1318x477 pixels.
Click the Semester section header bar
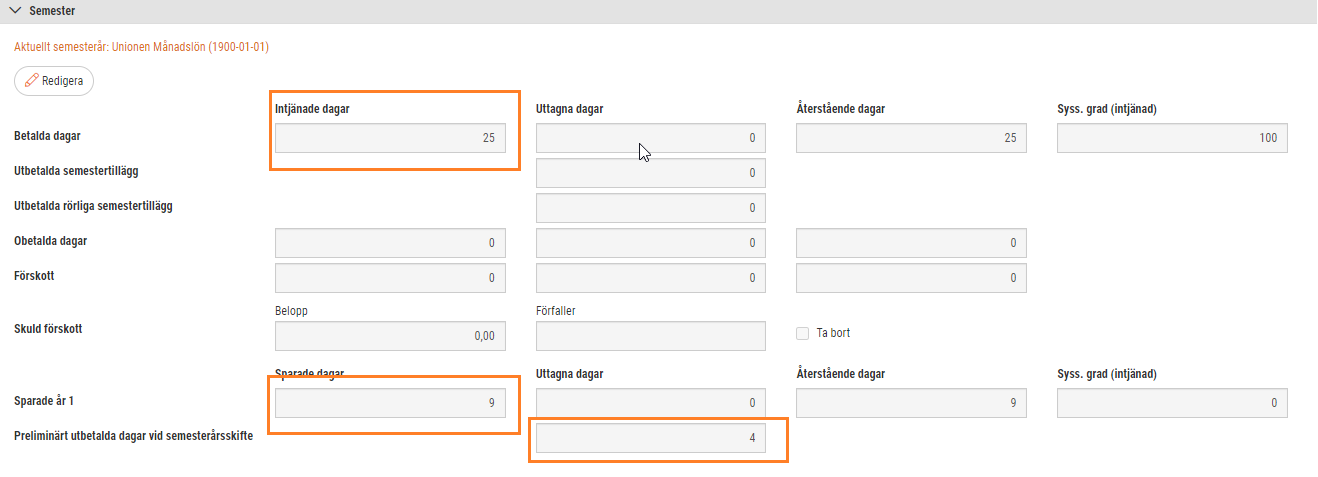pyautogui.click(x=659, y=11)
